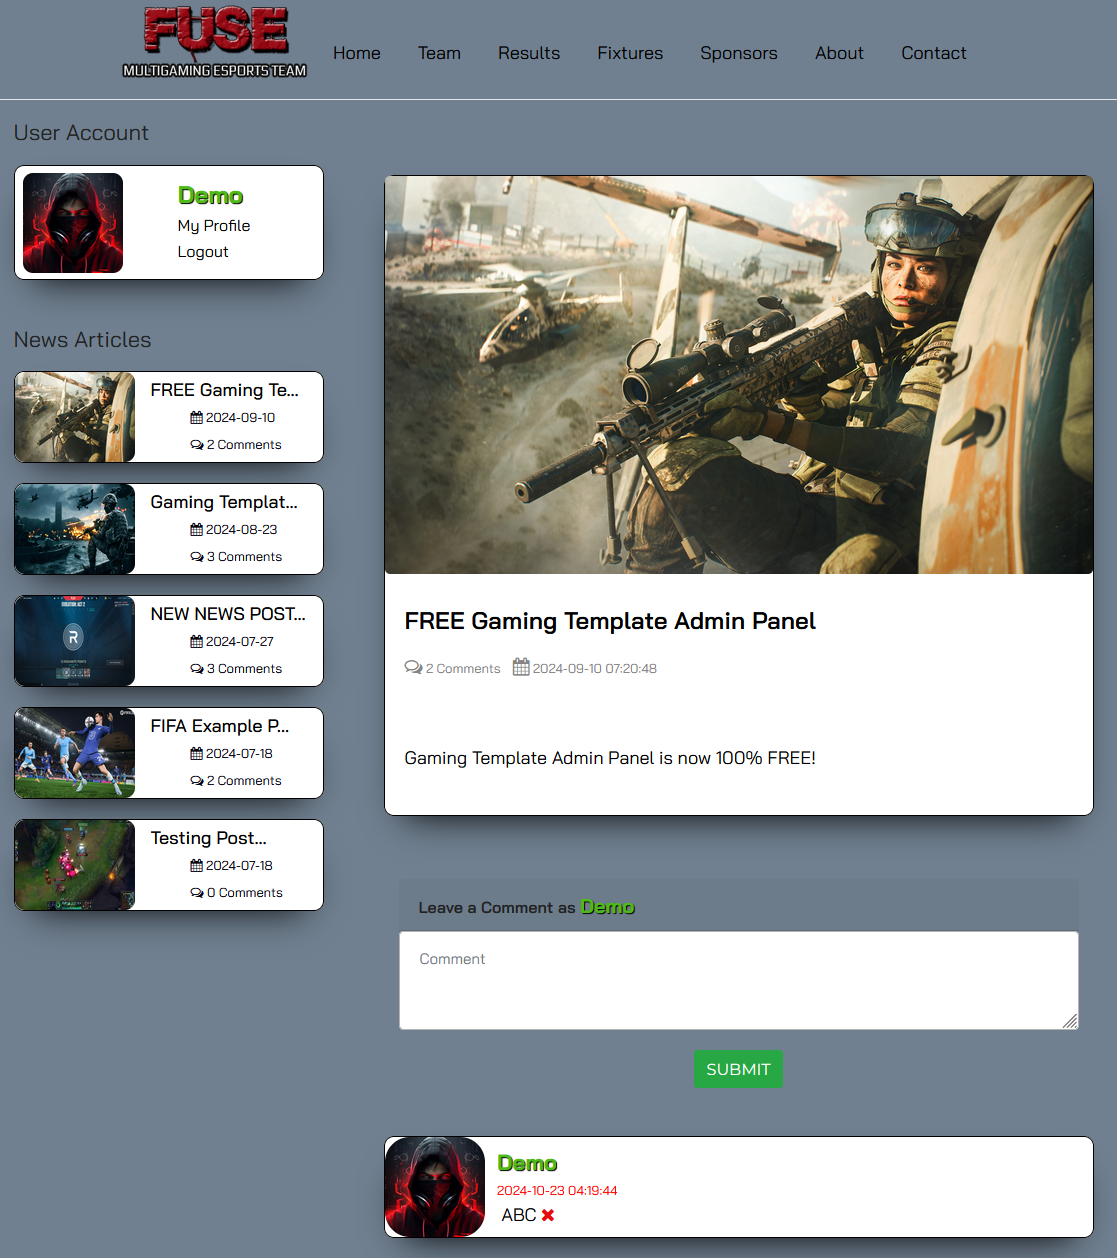The height and width of the screenshot is (1258, 1117).
Task: Click the FIFA Example soccer thumbnail
Action: tap(75, 753)
